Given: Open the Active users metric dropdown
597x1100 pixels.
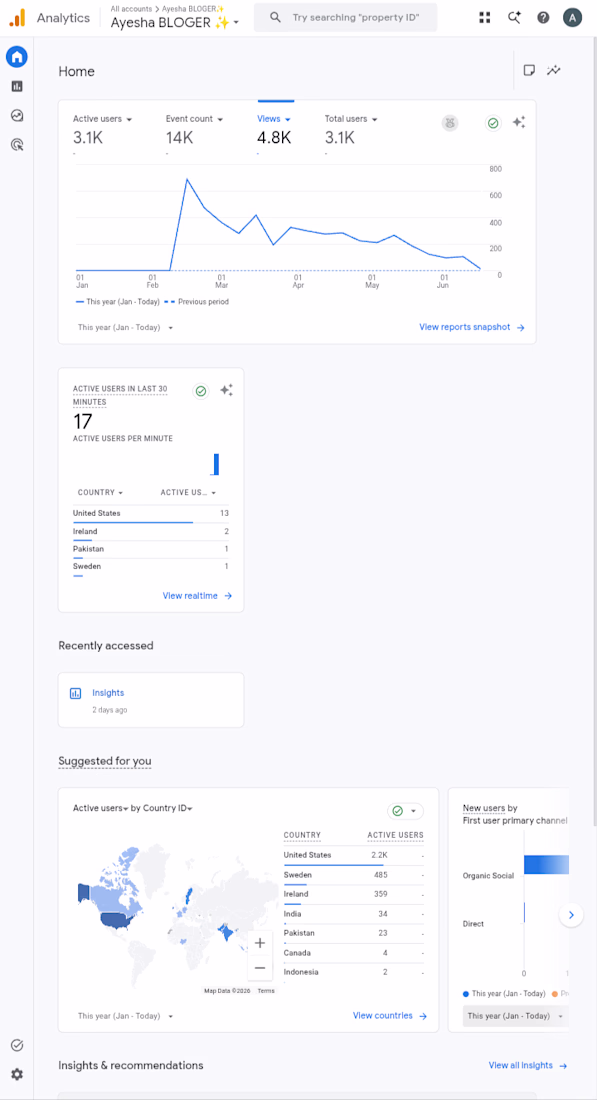Looking at the screenshot, I should 103,119.
